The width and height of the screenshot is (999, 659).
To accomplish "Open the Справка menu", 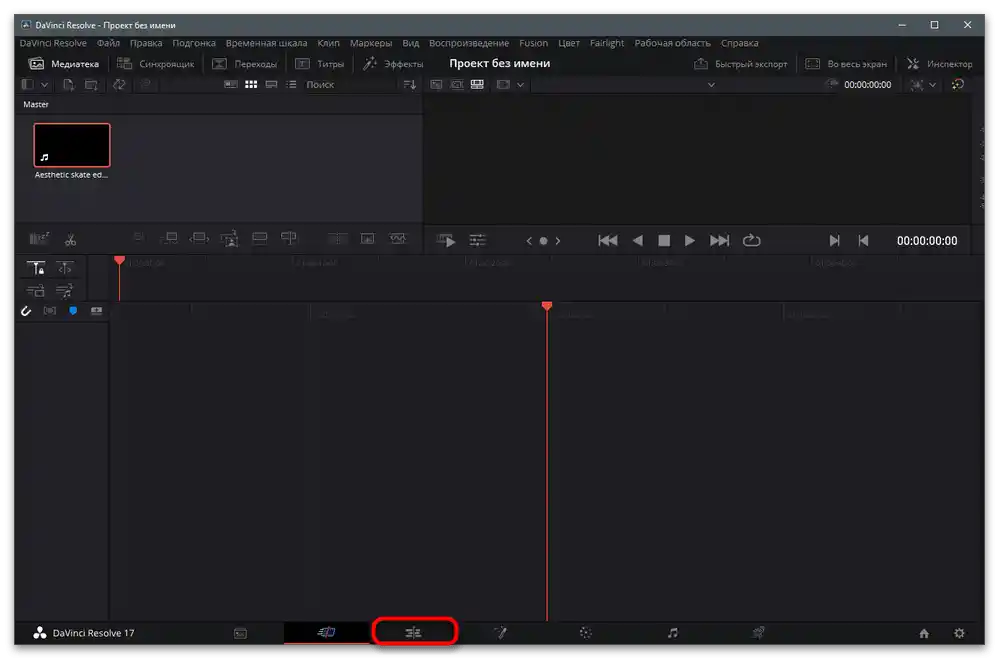I will click(739, 43).
